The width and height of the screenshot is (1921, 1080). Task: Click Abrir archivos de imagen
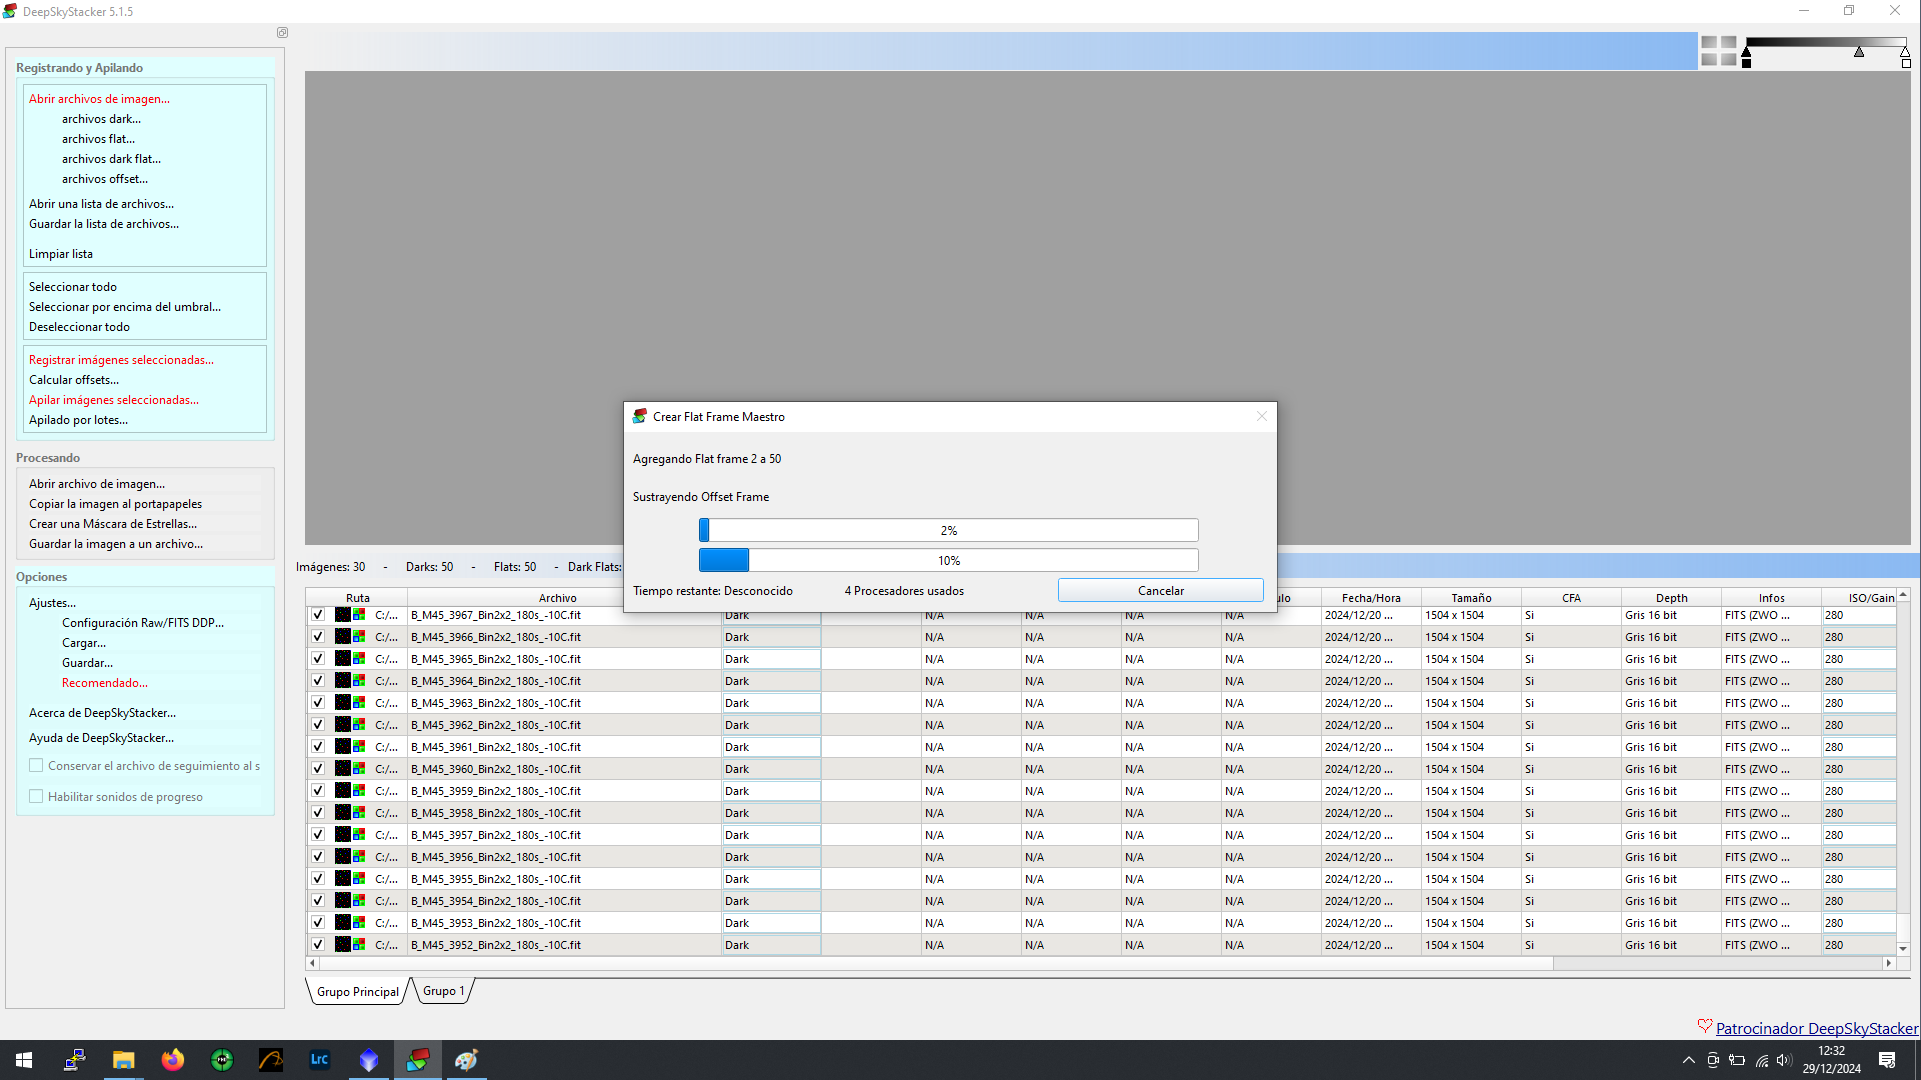click(x=99, y=99)
